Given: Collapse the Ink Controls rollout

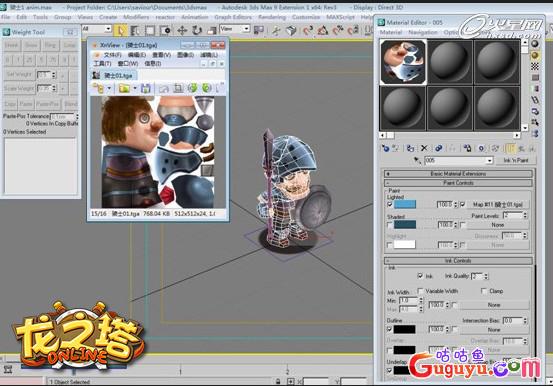Looking at the screenshot, I should tap(458, 261).
